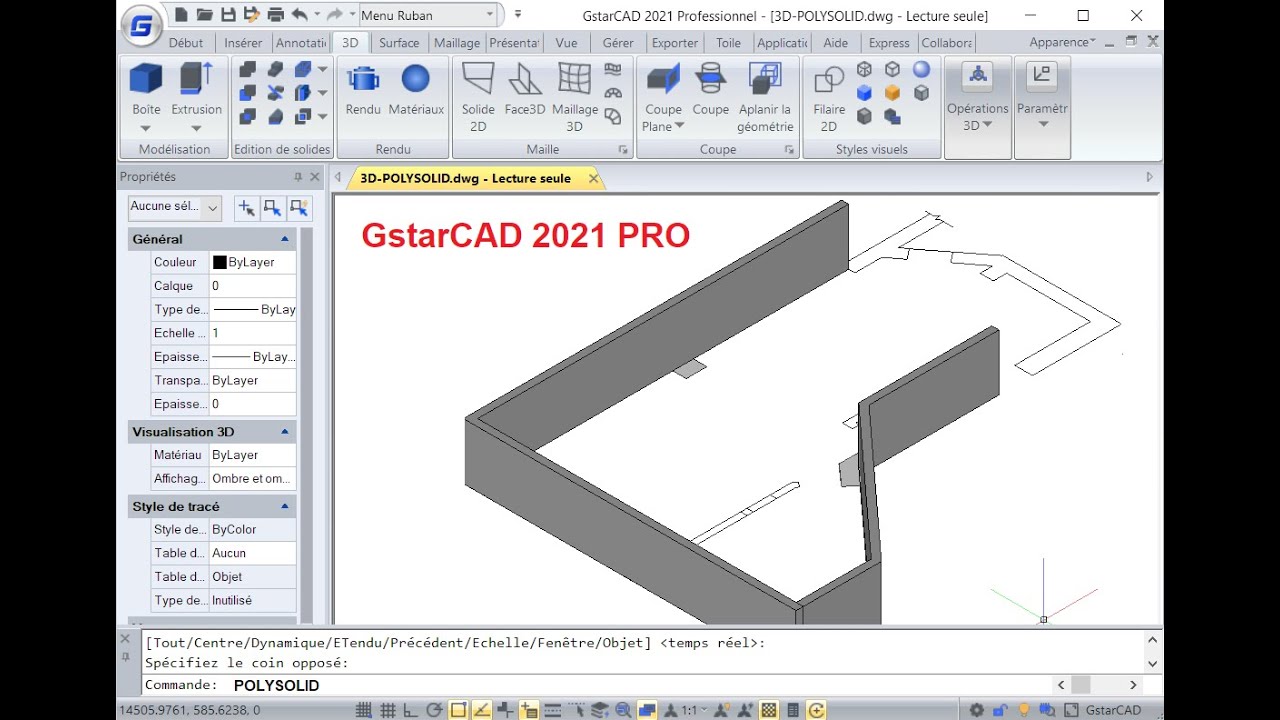Open the Menu Ruban workspace dropdown
Viewport: 1280px width, 720px height.
tap(427, 15)
